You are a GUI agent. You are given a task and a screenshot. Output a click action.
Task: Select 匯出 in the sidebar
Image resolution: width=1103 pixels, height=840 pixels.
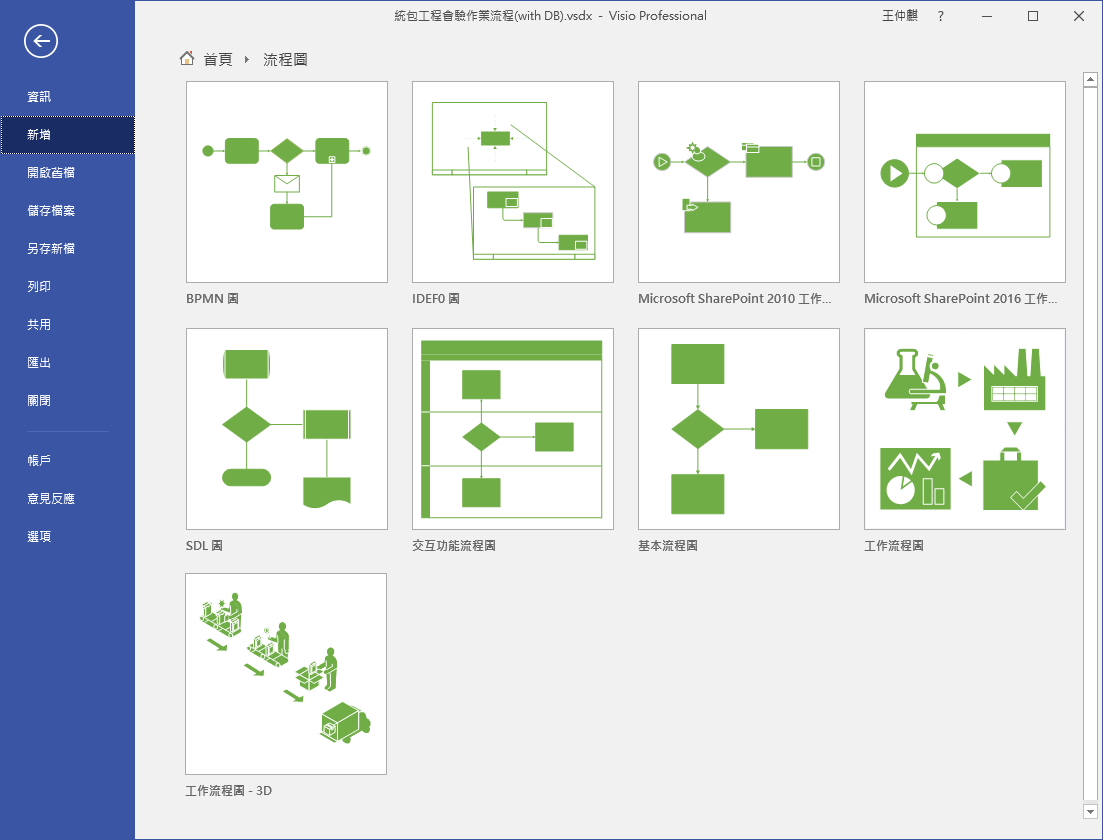pos(68,362)
